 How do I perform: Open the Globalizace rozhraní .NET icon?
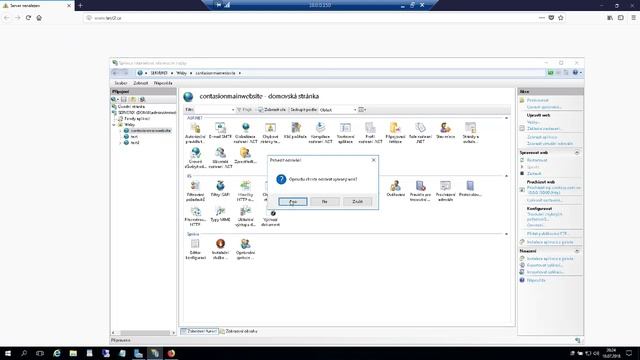coord(245,132)
